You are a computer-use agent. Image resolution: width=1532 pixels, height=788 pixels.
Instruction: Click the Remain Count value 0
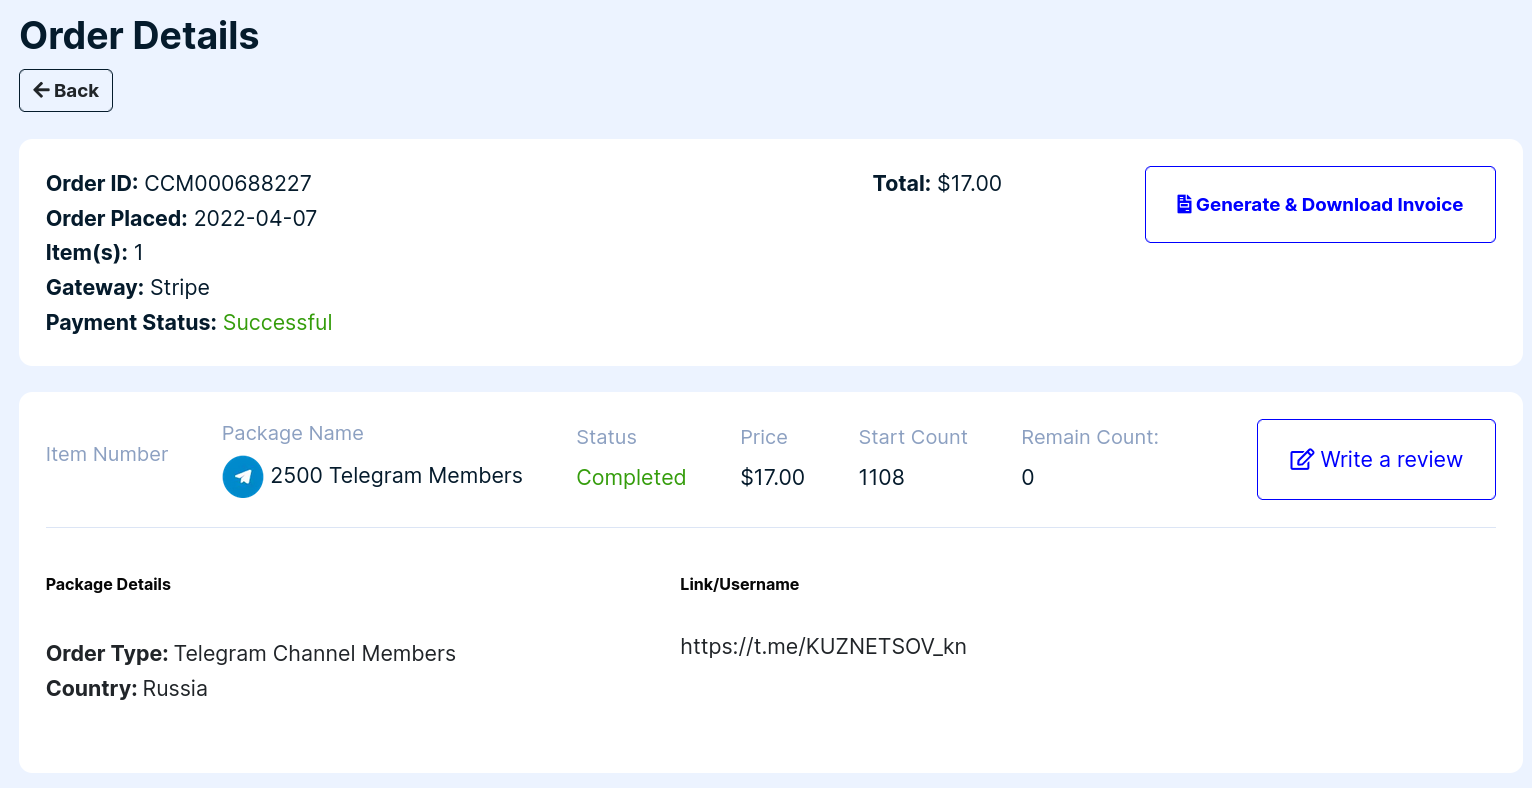(x=1027, y=477)
